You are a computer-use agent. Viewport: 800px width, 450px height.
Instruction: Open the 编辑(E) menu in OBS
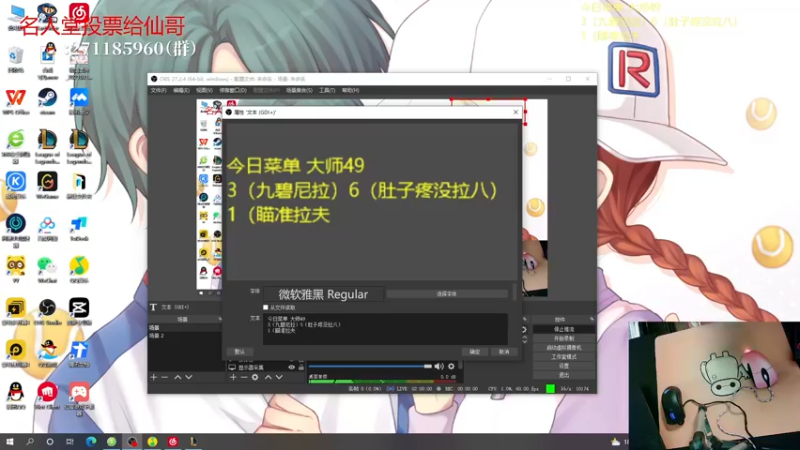(181, 90)
